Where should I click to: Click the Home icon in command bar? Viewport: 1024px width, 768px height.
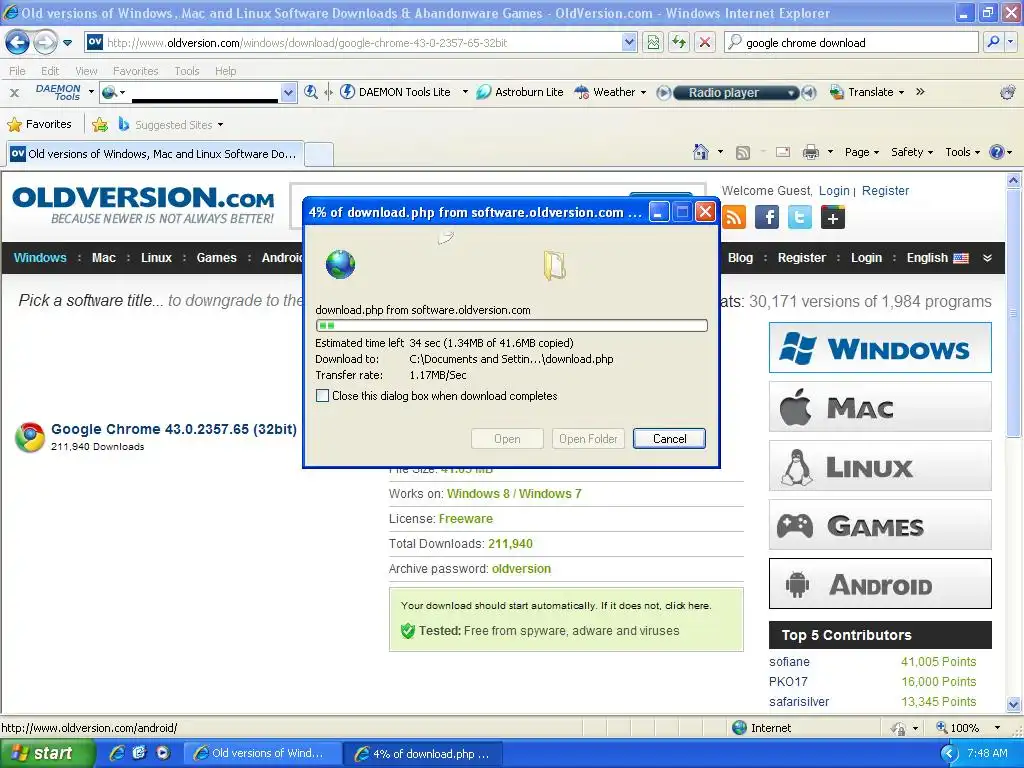tap(701, 152)
